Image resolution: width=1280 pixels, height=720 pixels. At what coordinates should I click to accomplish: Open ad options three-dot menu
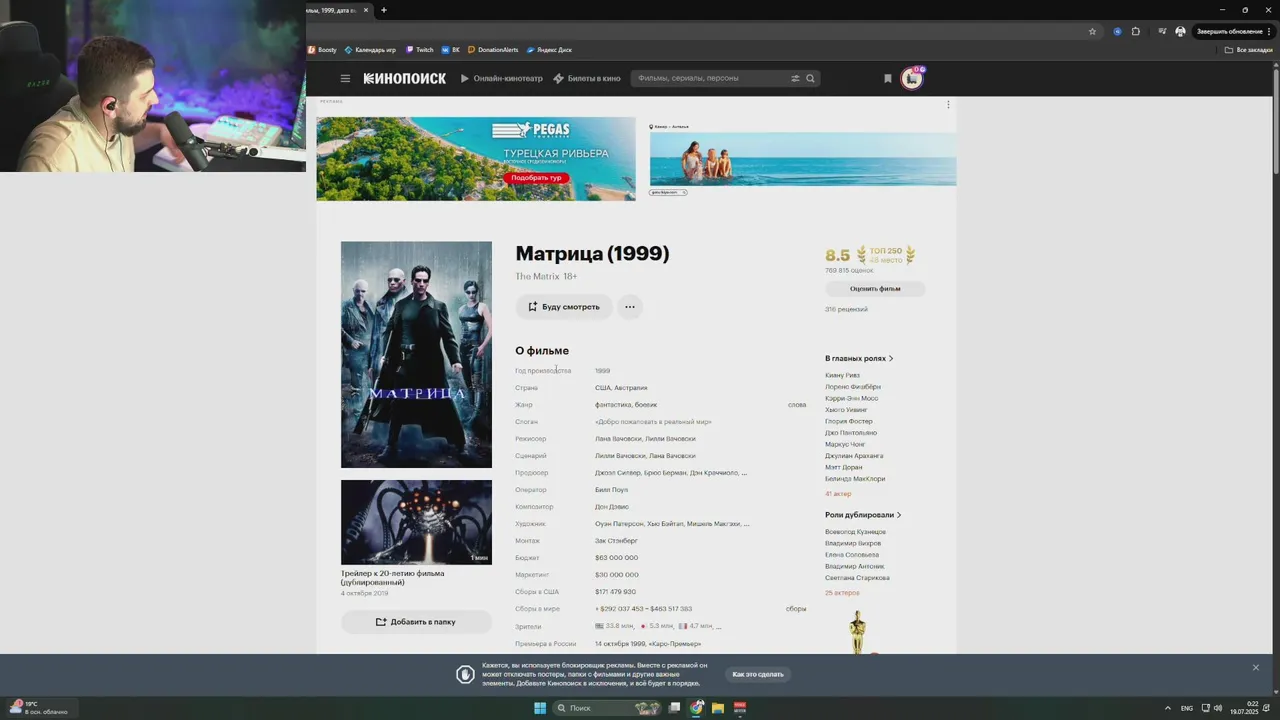click(x=948, y=104)
